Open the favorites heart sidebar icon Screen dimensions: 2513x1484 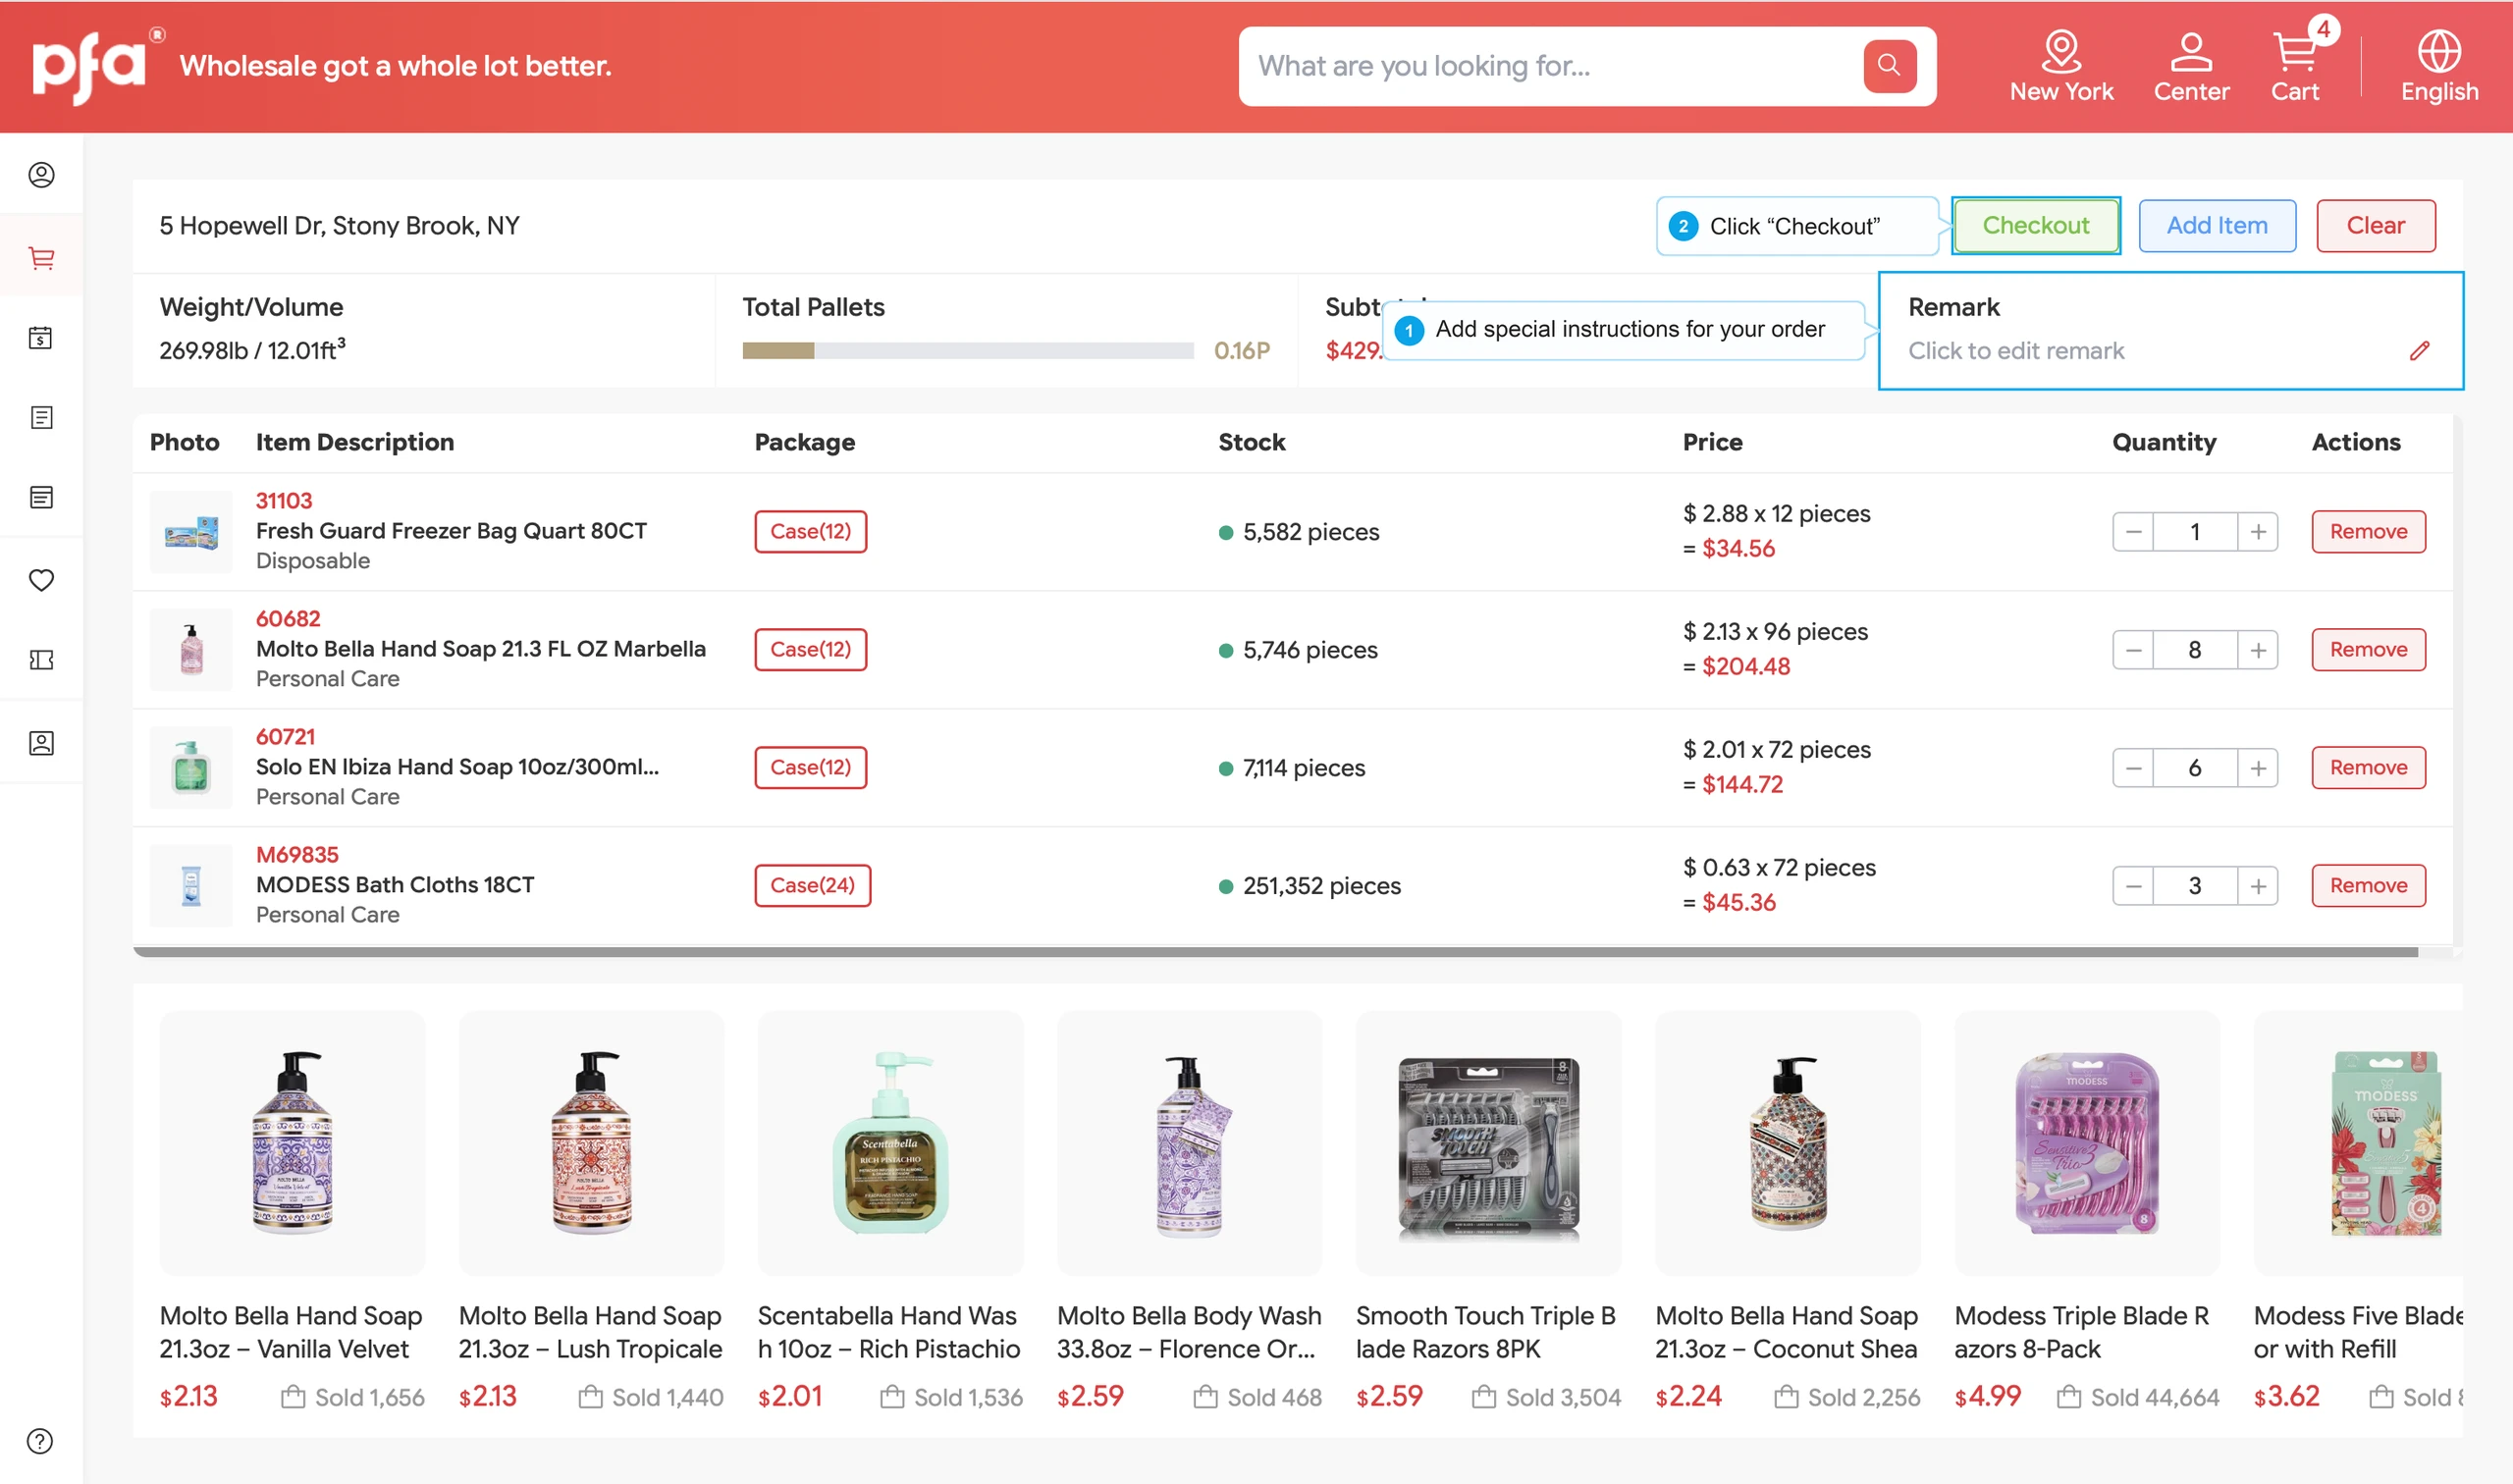(41, 580)
